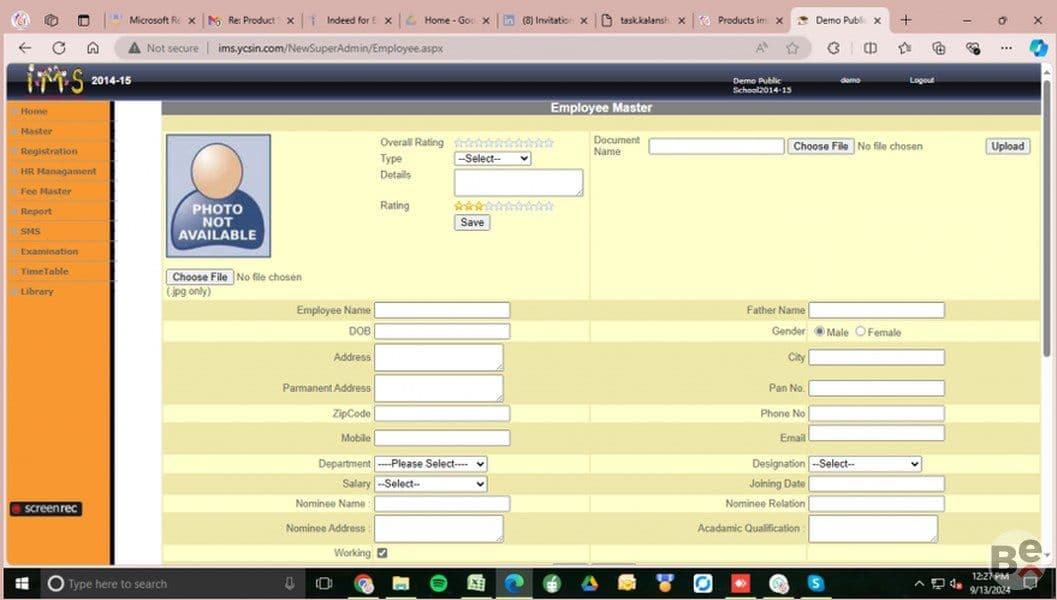Refresh the page with the reload icon
The height and width of the screenshot is (600, 1057).
click(x=59, y=48)
